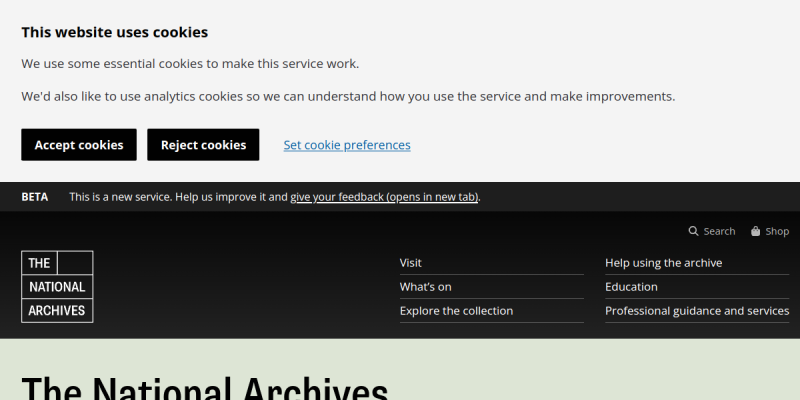
Task: Open Help using the archive
Action: click(x=663, y=263)
